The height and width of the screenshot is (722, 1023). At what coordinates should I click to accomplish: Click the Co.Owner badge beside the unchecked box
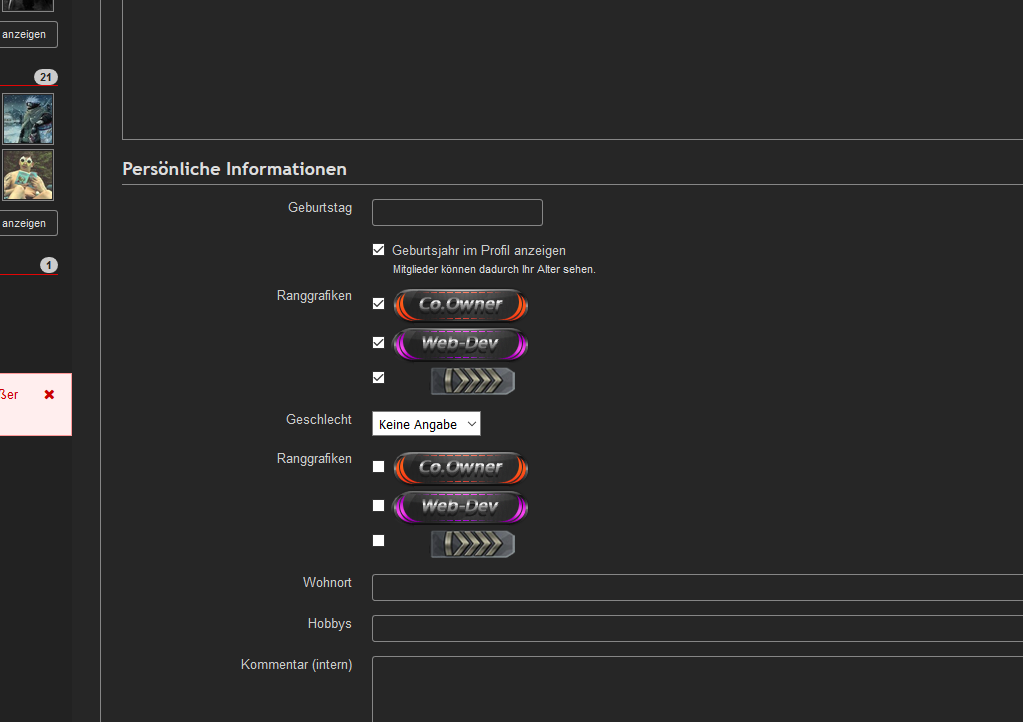pyautogui.click(x=460, y=467)
